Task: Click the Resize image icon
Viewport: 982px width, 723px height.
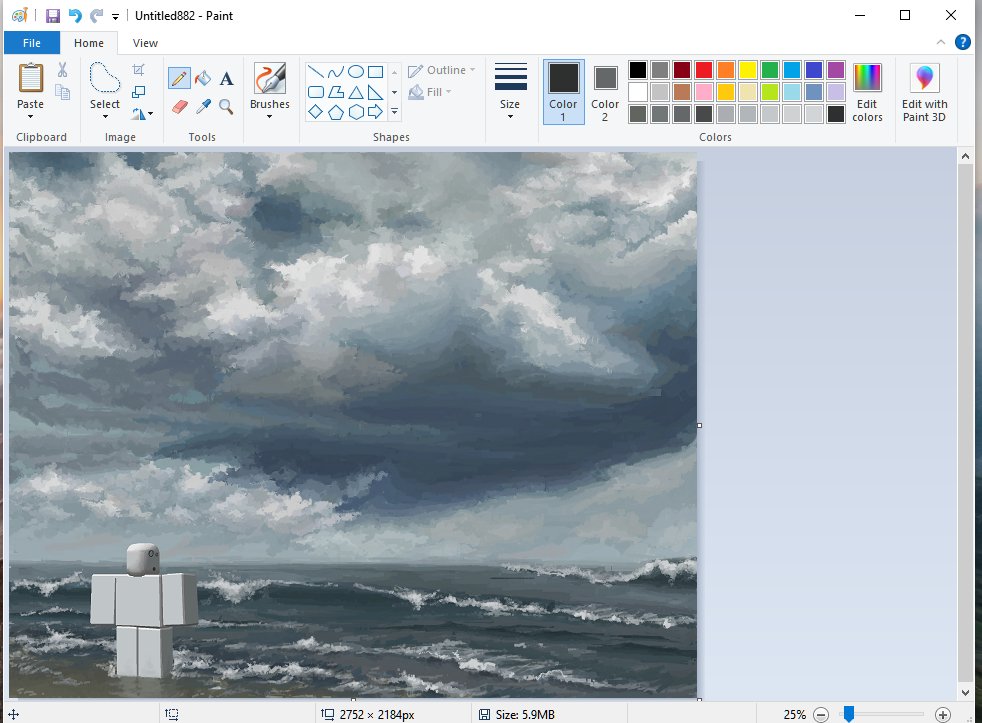Action: click(139, 91)
